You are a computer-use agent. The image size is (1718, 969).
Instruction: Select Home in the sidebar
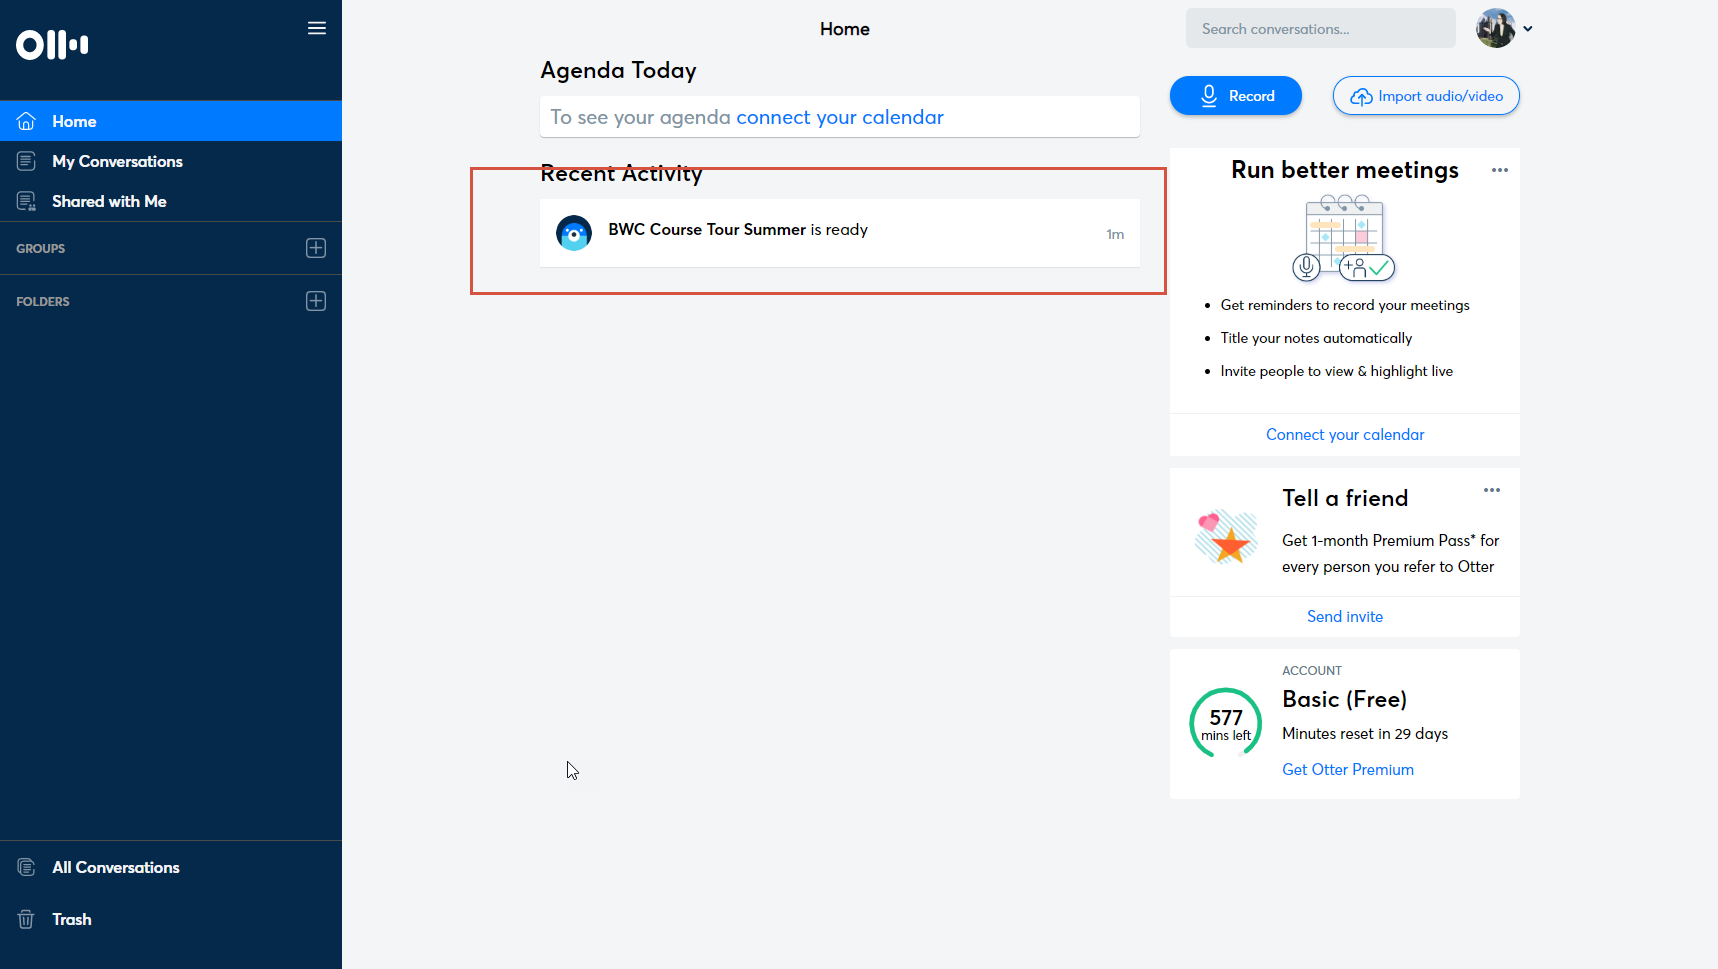coord(74,121)
